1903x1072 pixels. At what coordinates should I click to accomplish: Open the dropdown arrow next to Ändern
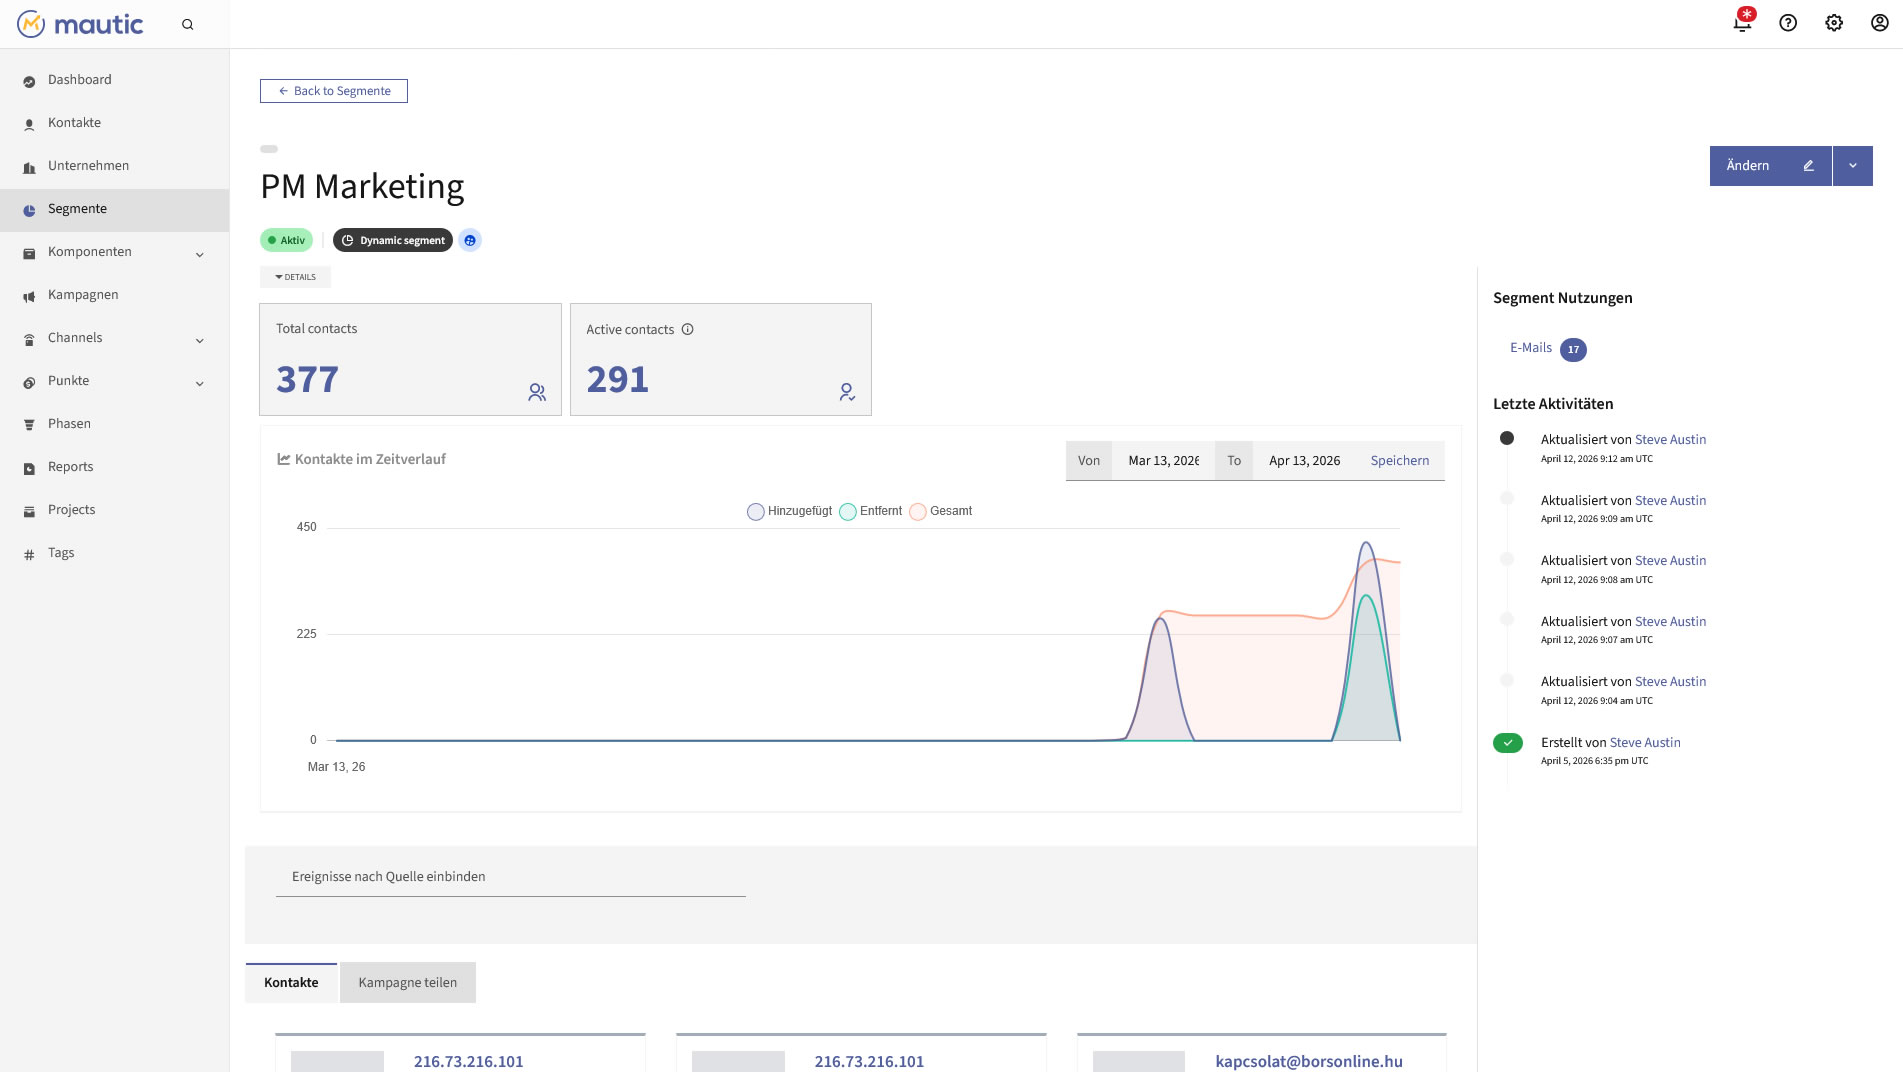coord(1852,166)
